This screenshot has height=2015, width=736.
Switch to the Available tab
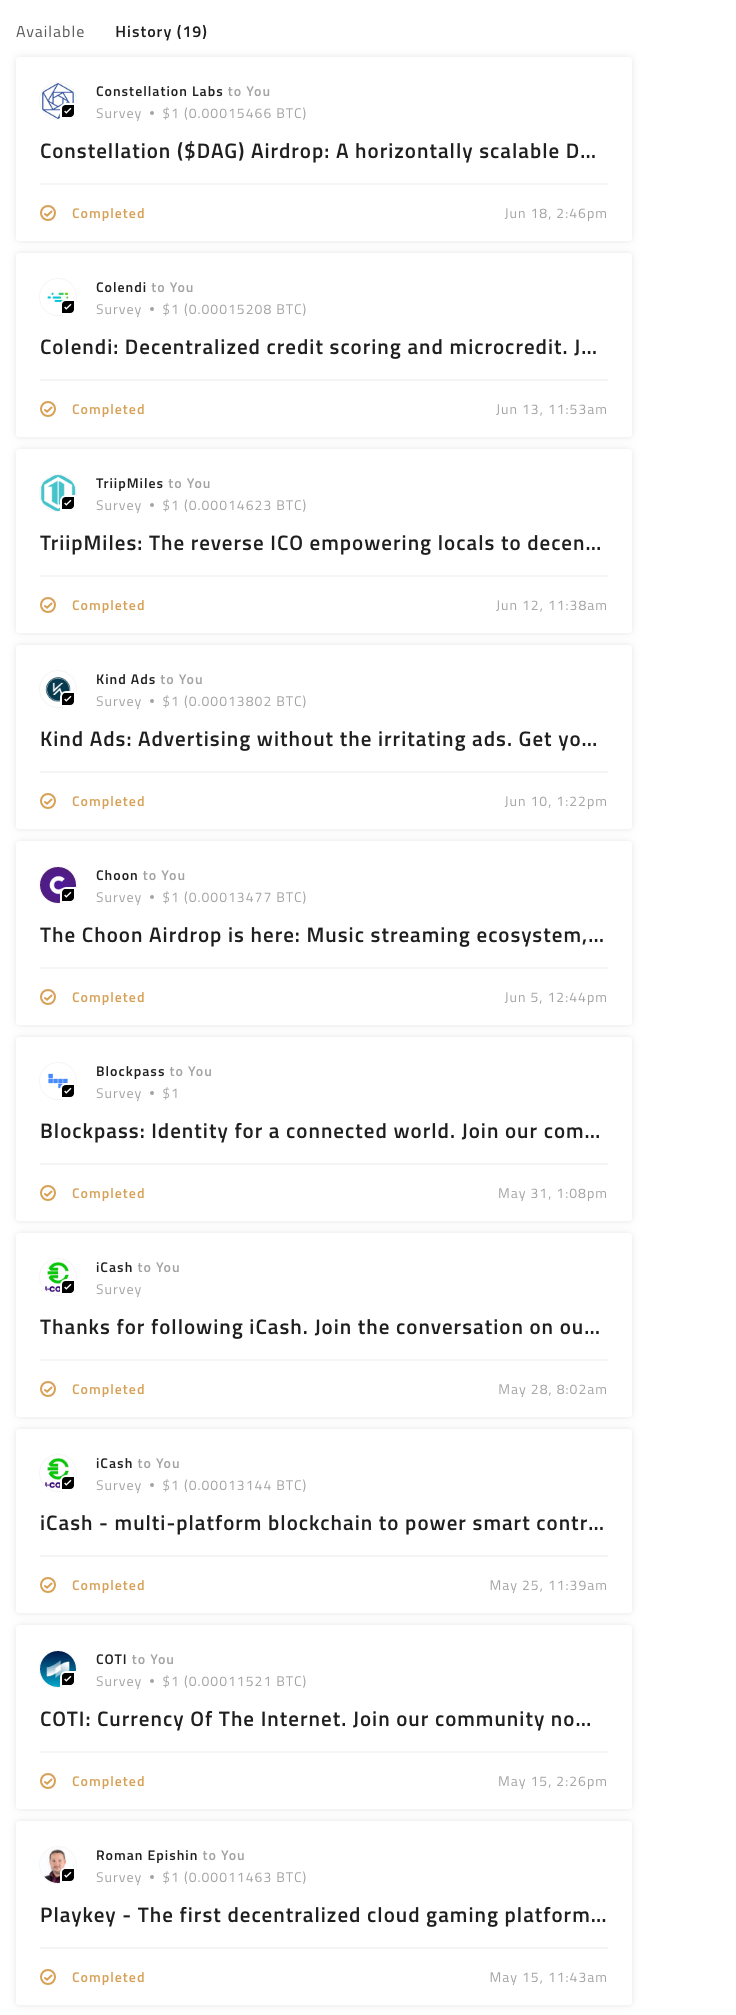point(50,32)
